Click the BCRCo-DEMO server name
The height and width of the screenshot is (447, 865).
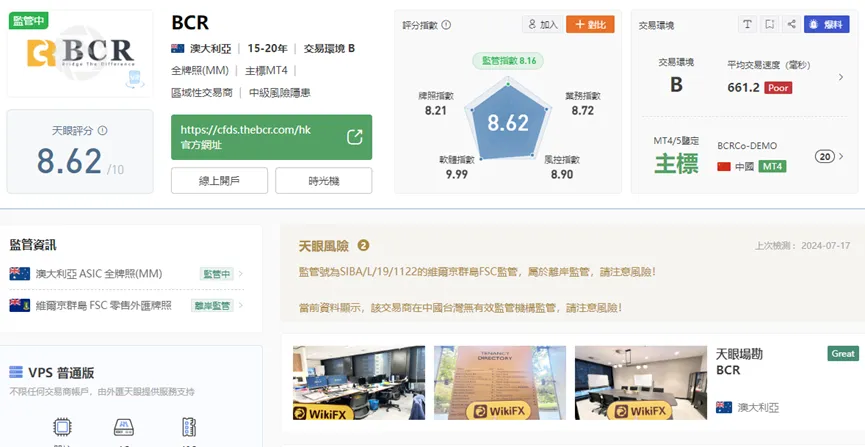coord(747,146)
